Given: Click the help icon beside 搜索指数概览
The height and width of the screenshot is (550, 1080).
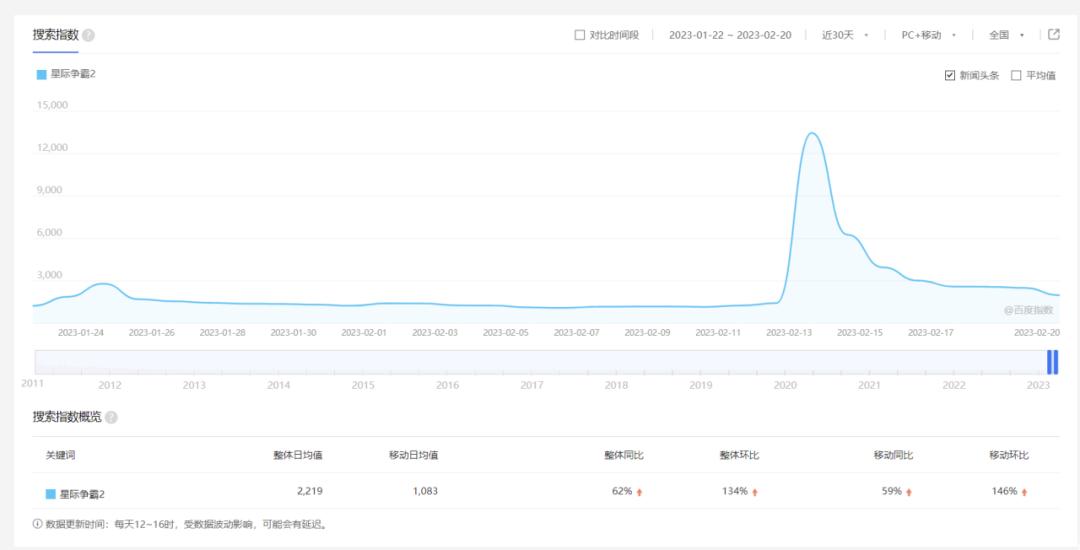Looking at the screenshot, I should pos(111,417).
